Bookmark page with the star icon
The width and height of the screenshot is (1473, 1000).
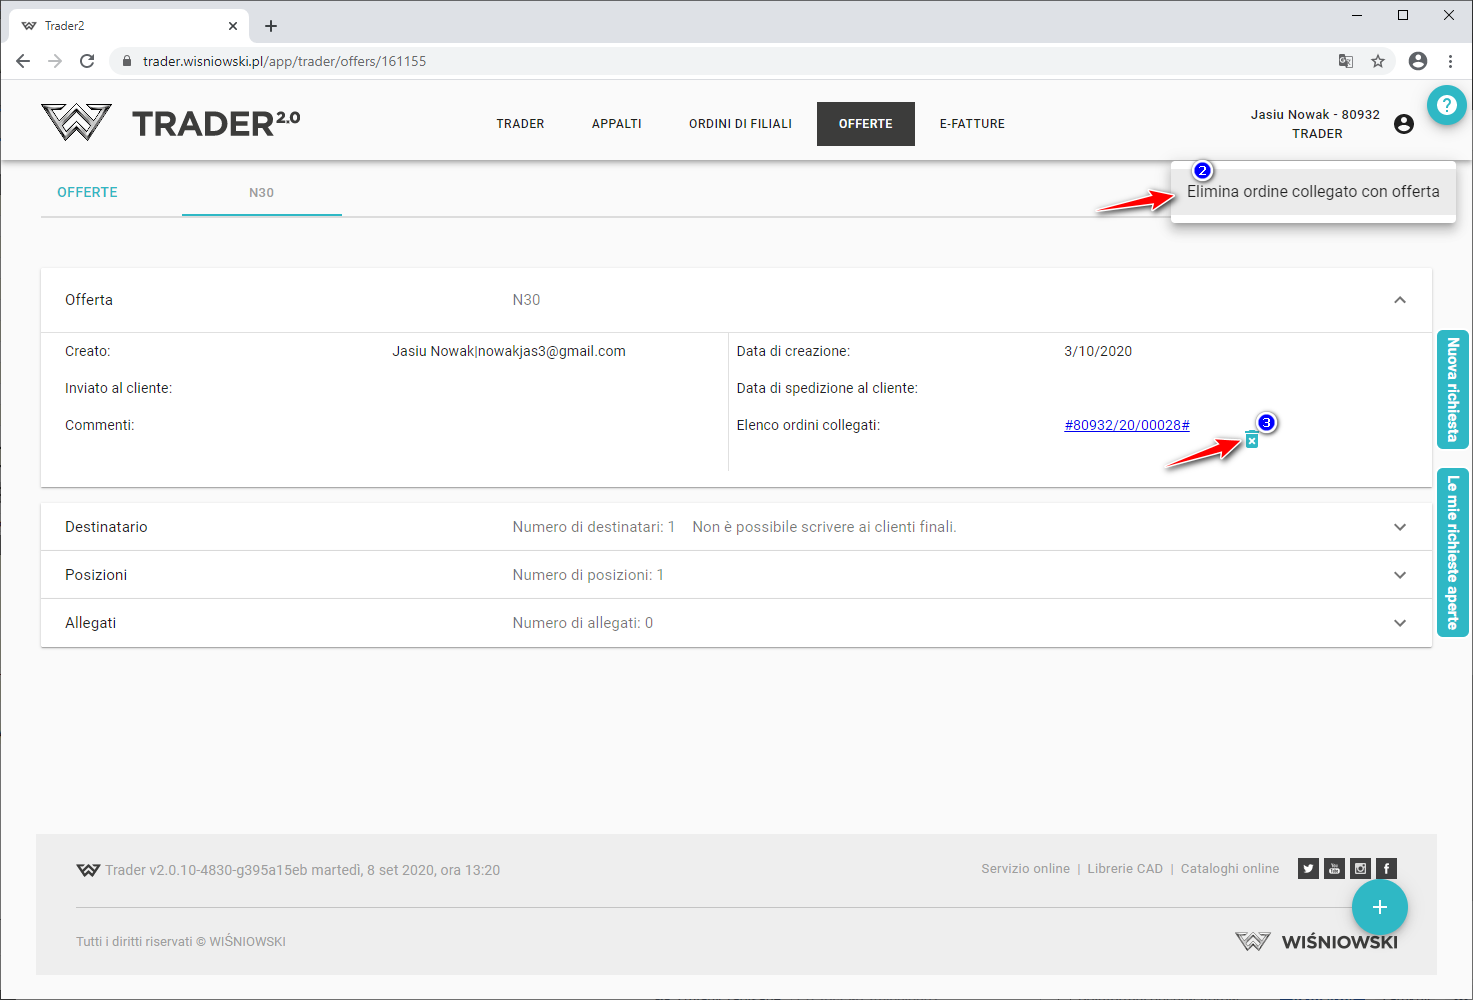click(1378, 61)
